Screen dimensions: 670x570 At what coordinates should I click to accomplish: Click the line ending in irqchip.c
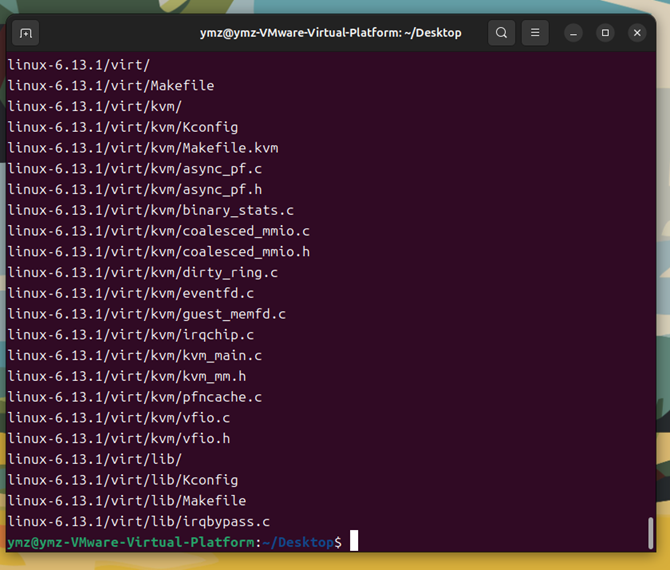[131, 335]
